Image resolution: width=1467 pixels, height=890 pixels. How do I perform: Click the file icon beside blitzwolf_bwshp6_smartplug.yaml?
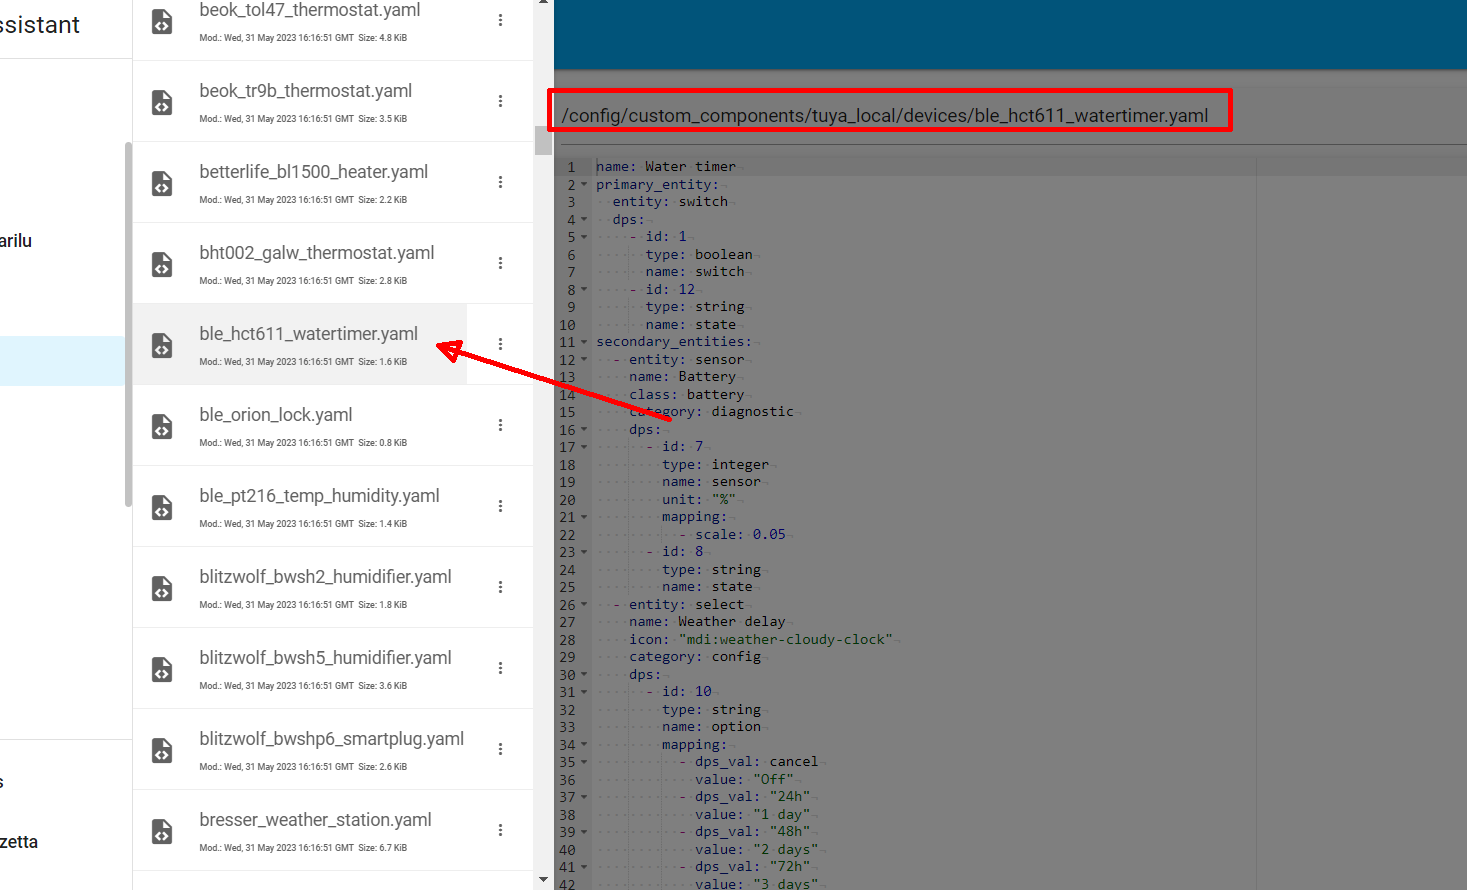pyautogui.click(x=162, y=749)
